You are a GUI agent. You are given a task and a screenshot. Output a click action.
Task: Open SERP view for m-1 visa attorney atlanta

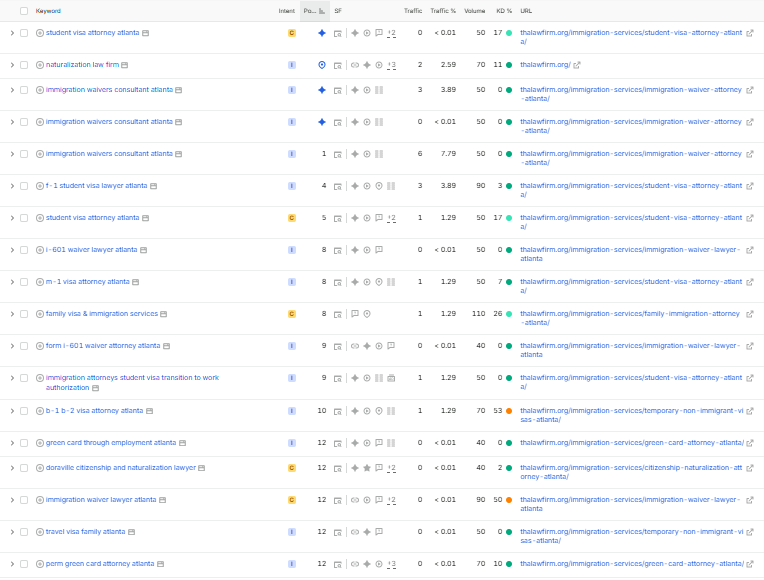pyautogui.click(x=338, y=282)
